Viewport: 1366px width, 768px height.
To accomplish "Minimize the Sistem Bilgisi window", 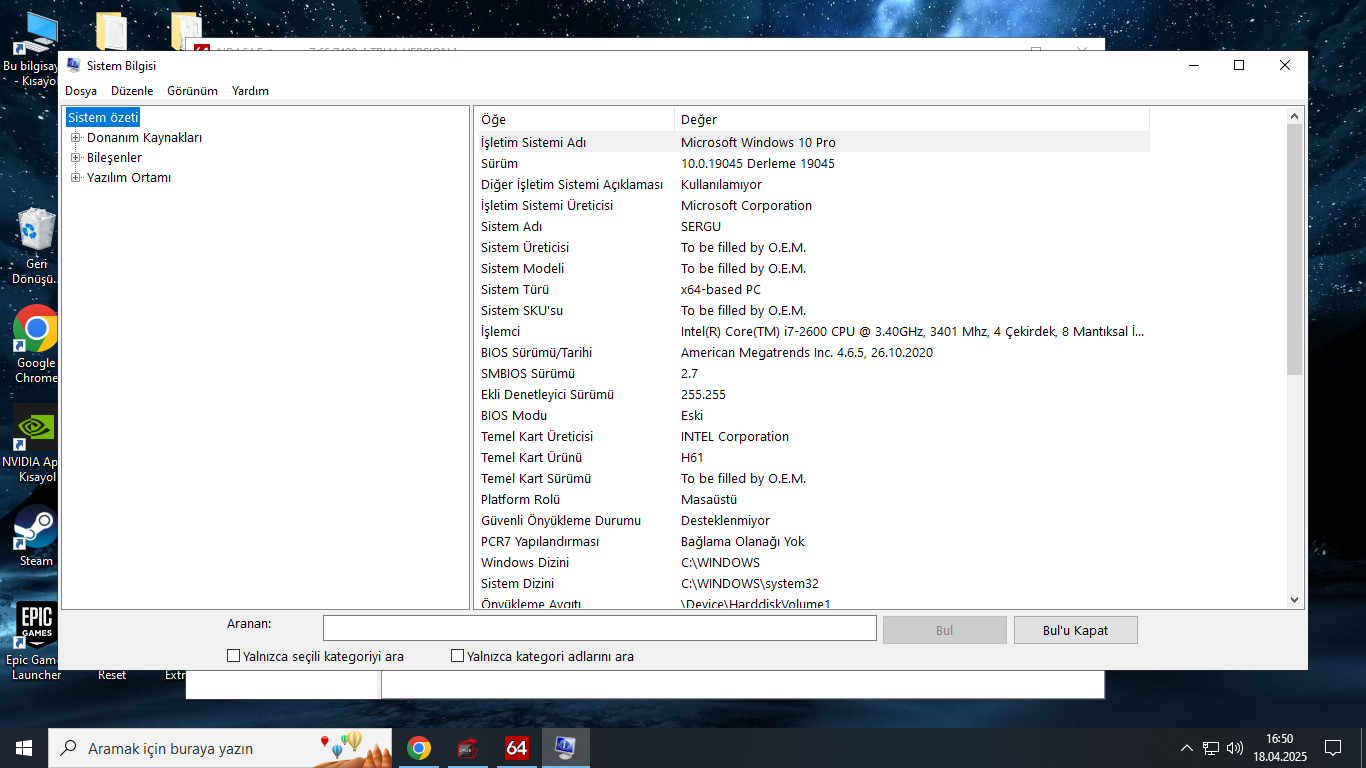I will pos(1193,65).
